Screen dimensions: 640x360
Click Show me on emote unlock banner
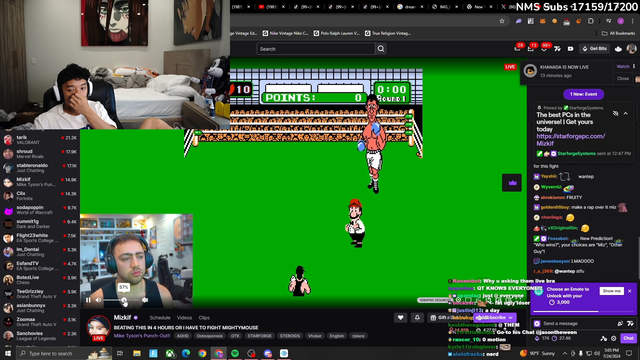click(x=611, y=291)
